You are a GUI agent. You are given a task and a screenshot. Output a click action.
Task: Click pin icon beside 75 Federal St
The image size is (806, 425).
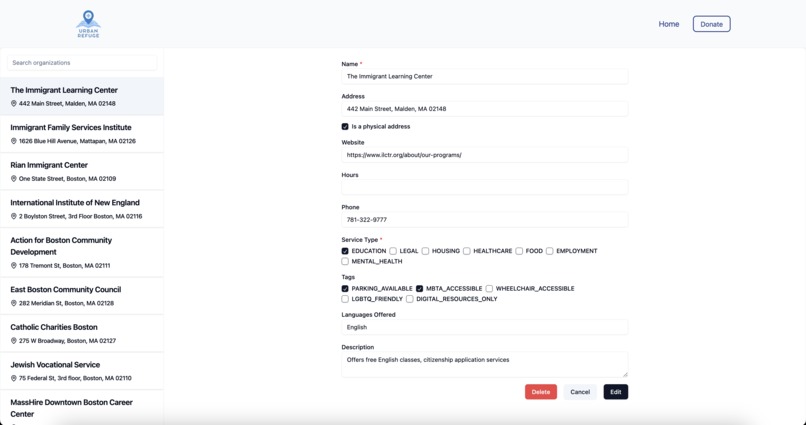tap(14, 378)
